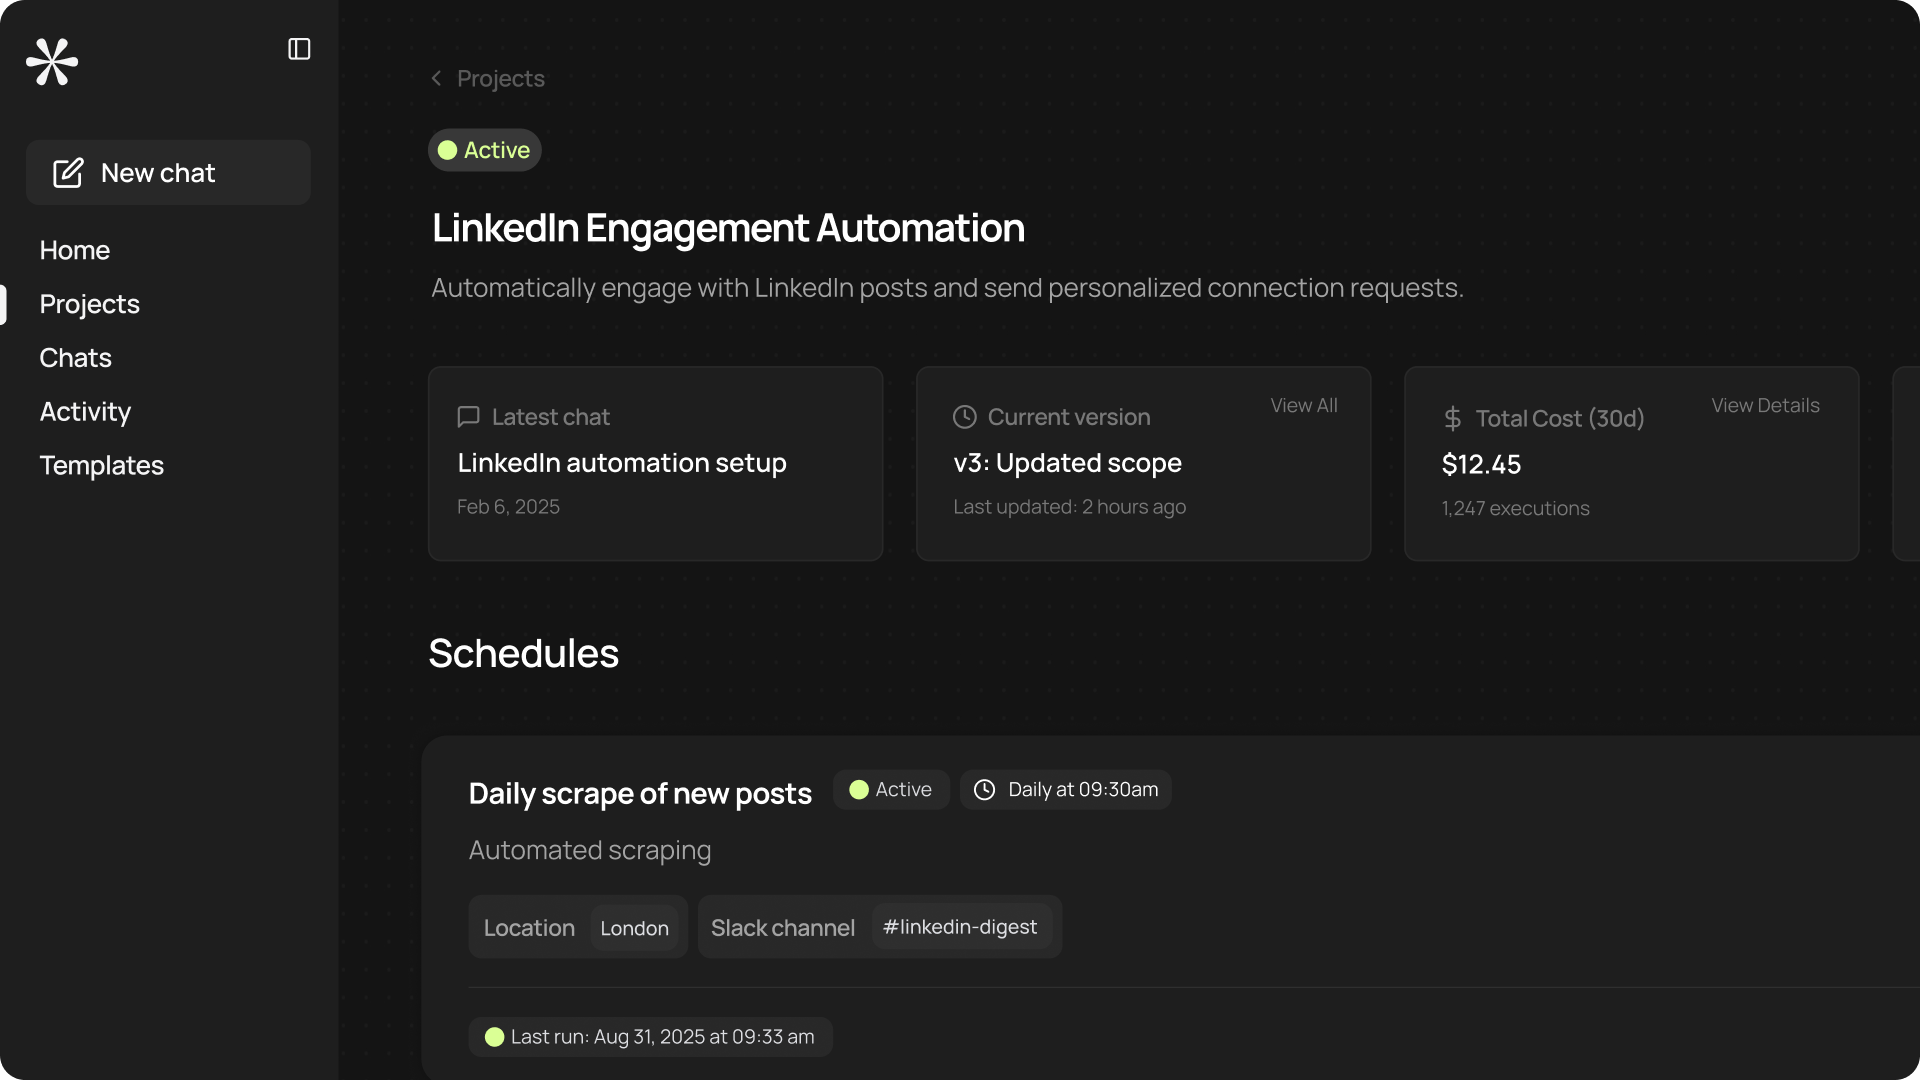Toggle the project Active status badge at top
This screenshot has height=1080, width=1920.
pos(485,150)
